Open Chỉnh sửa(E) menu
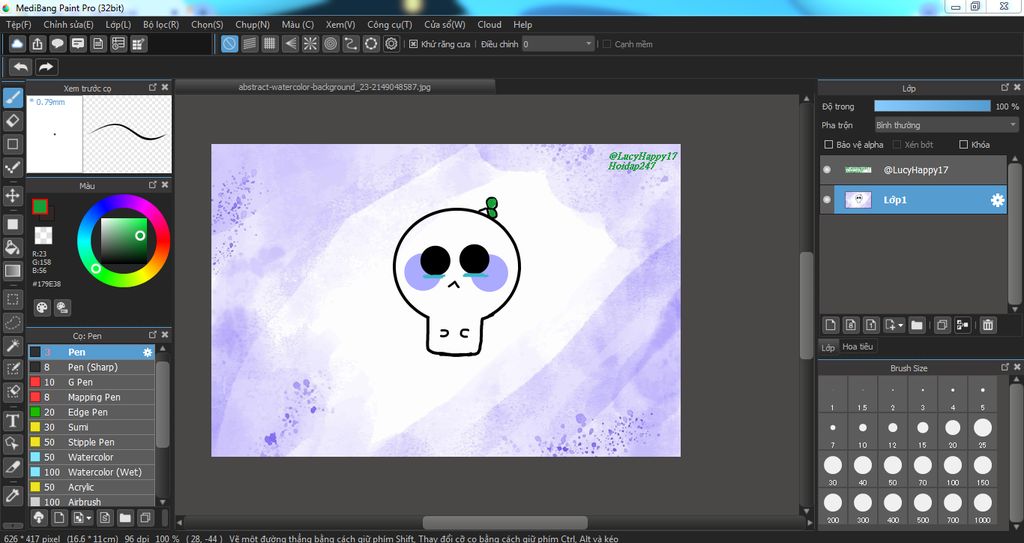 (x=69, y=24)
